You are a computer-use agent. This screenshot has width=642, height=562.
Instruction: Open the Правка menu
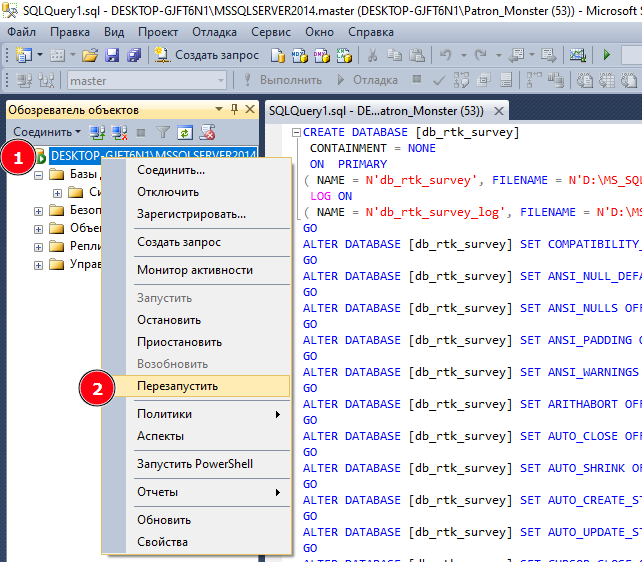coord(70,32)
